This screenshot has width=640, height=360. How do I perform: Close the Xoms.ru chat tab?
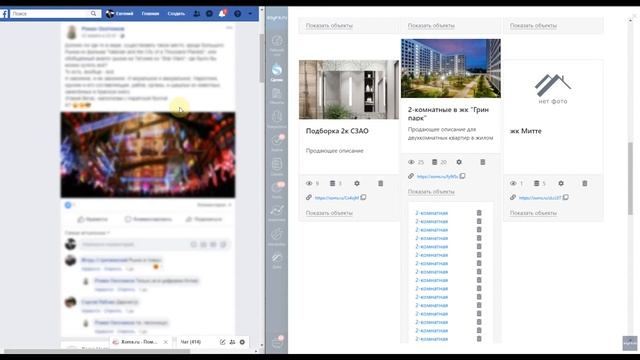(165, 342)
